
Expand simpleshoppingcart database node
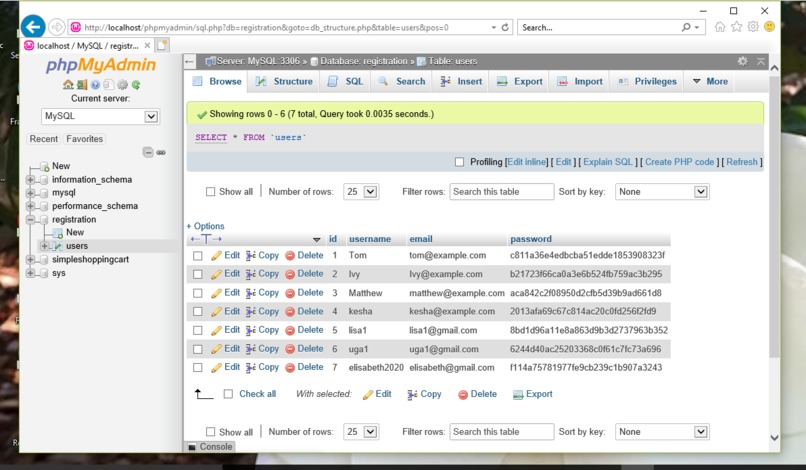coord(30,260)
